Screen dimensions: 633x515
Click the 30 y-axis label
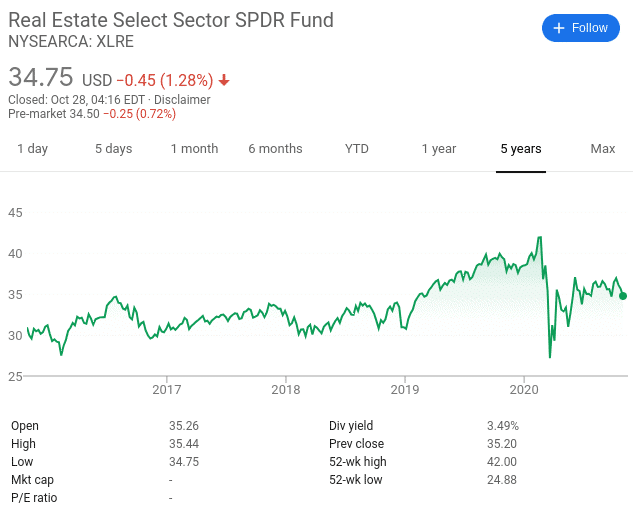point(15,336)
